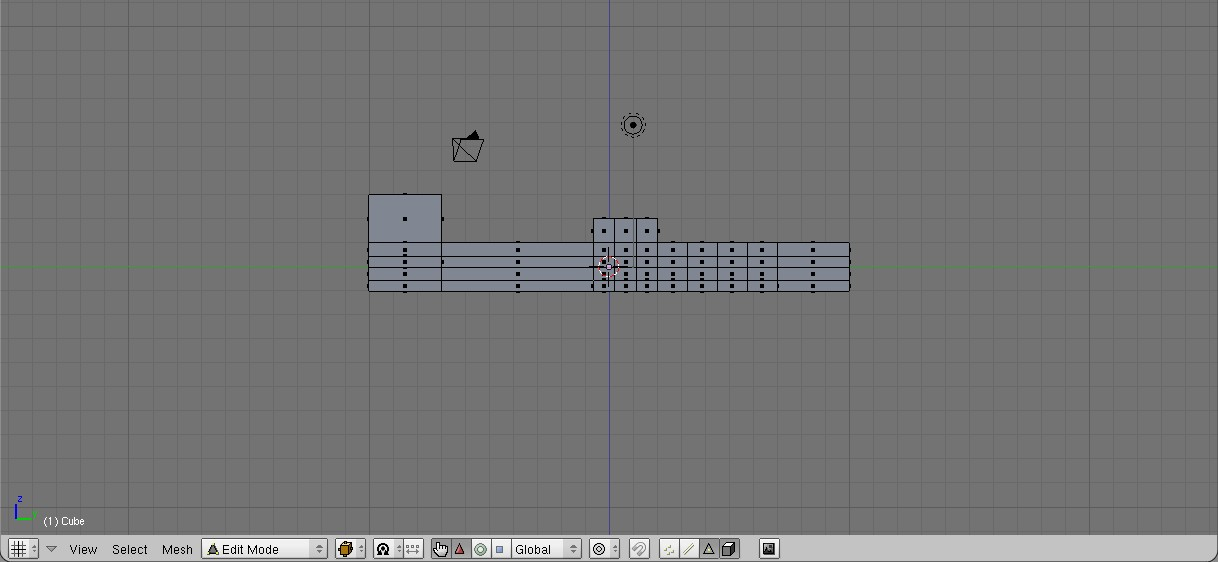1218x562 pixels.
Task: Select the lamp object in viewport
Action: [633, 125]
